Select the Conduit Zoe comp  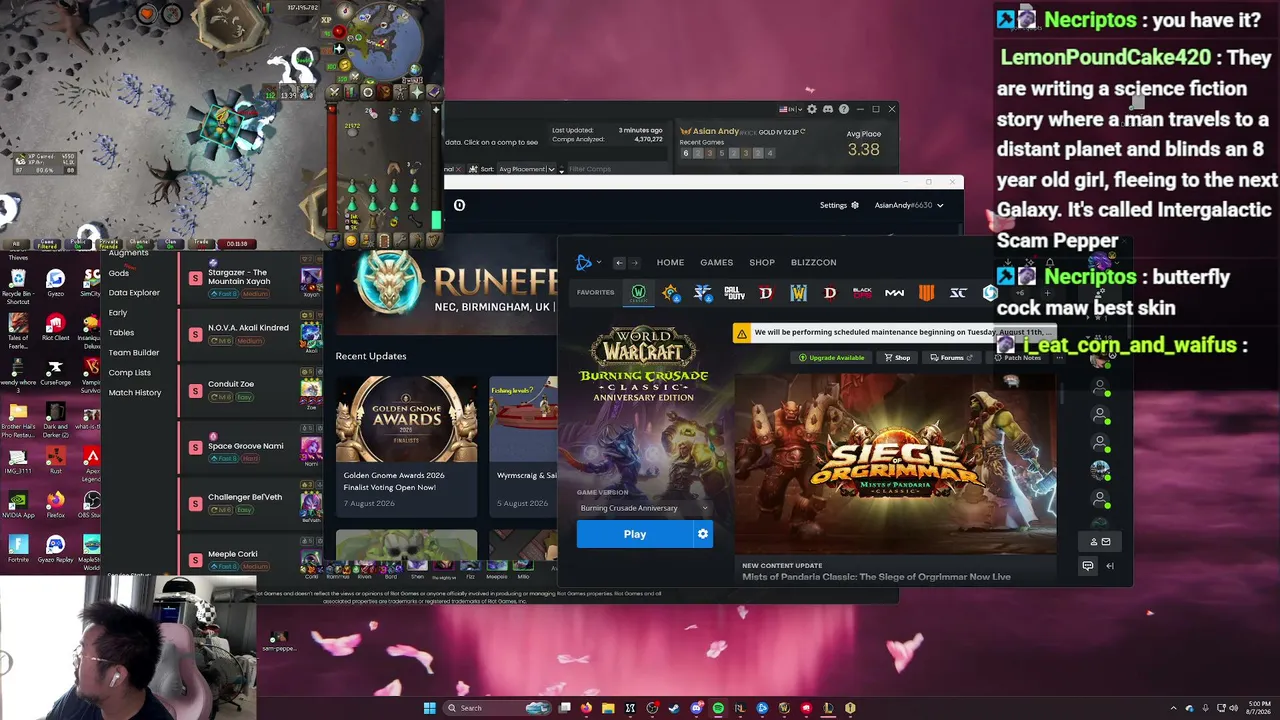tap(252, 390)
